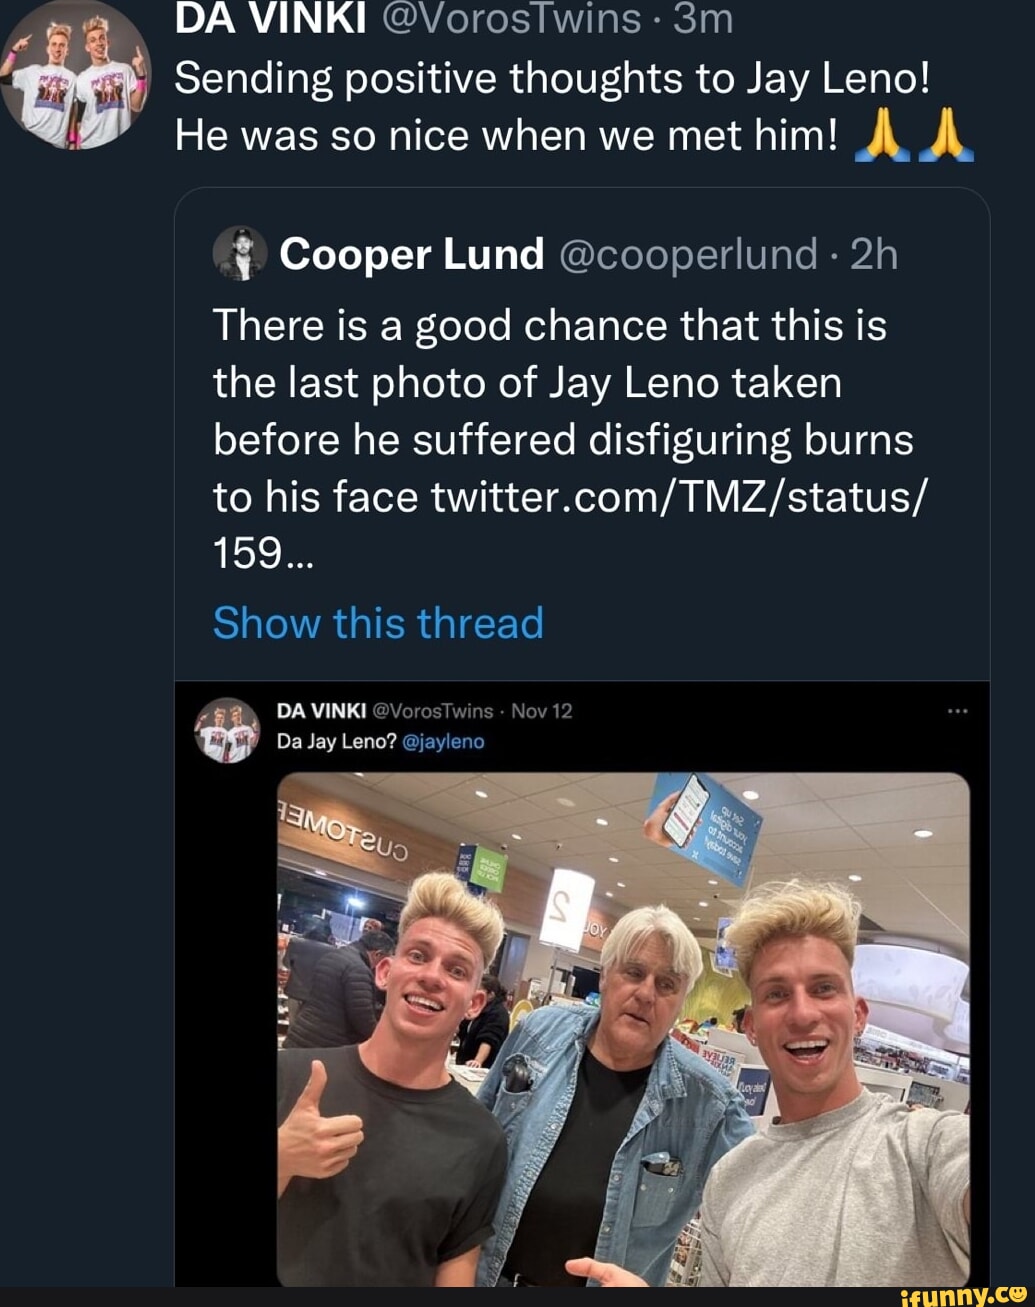
Task: Click the "Sending positive thoughts" tweet text
Action: tap(552, 78)
